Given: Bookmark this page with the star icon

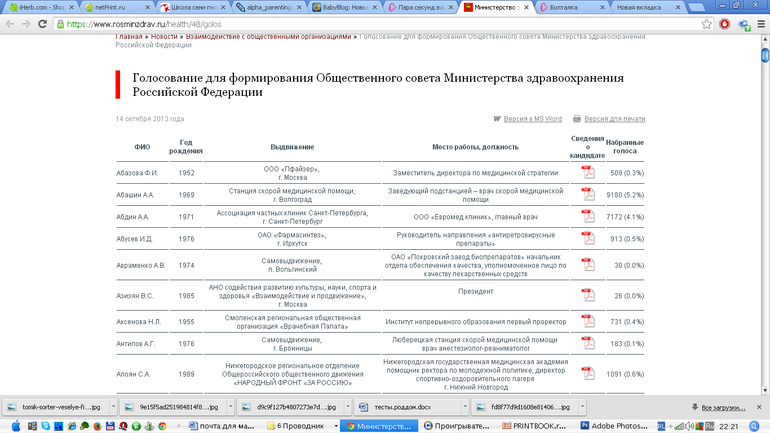Looking at the screenshot, I should point(706,24).
